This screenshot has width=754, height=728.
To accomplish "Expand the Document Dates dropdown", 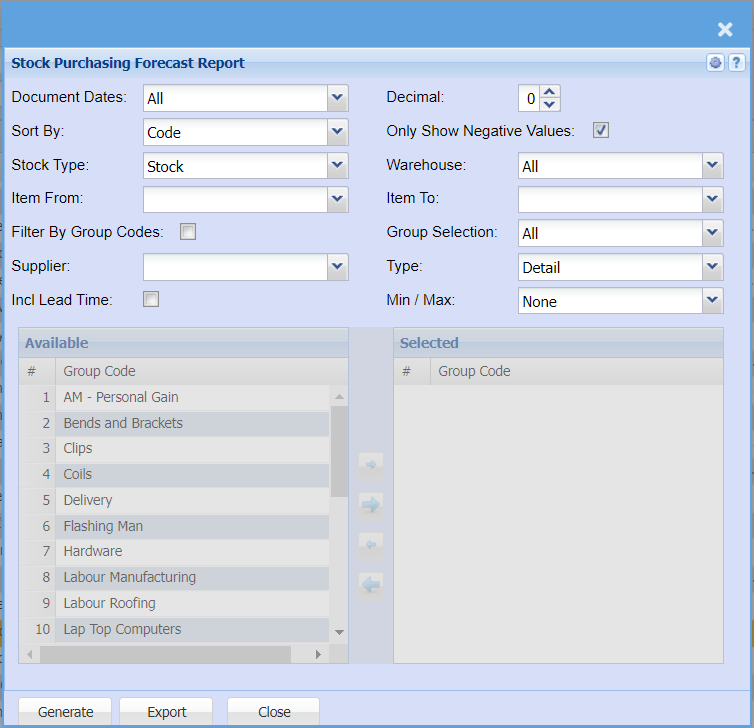I will [x=337, y=98].
